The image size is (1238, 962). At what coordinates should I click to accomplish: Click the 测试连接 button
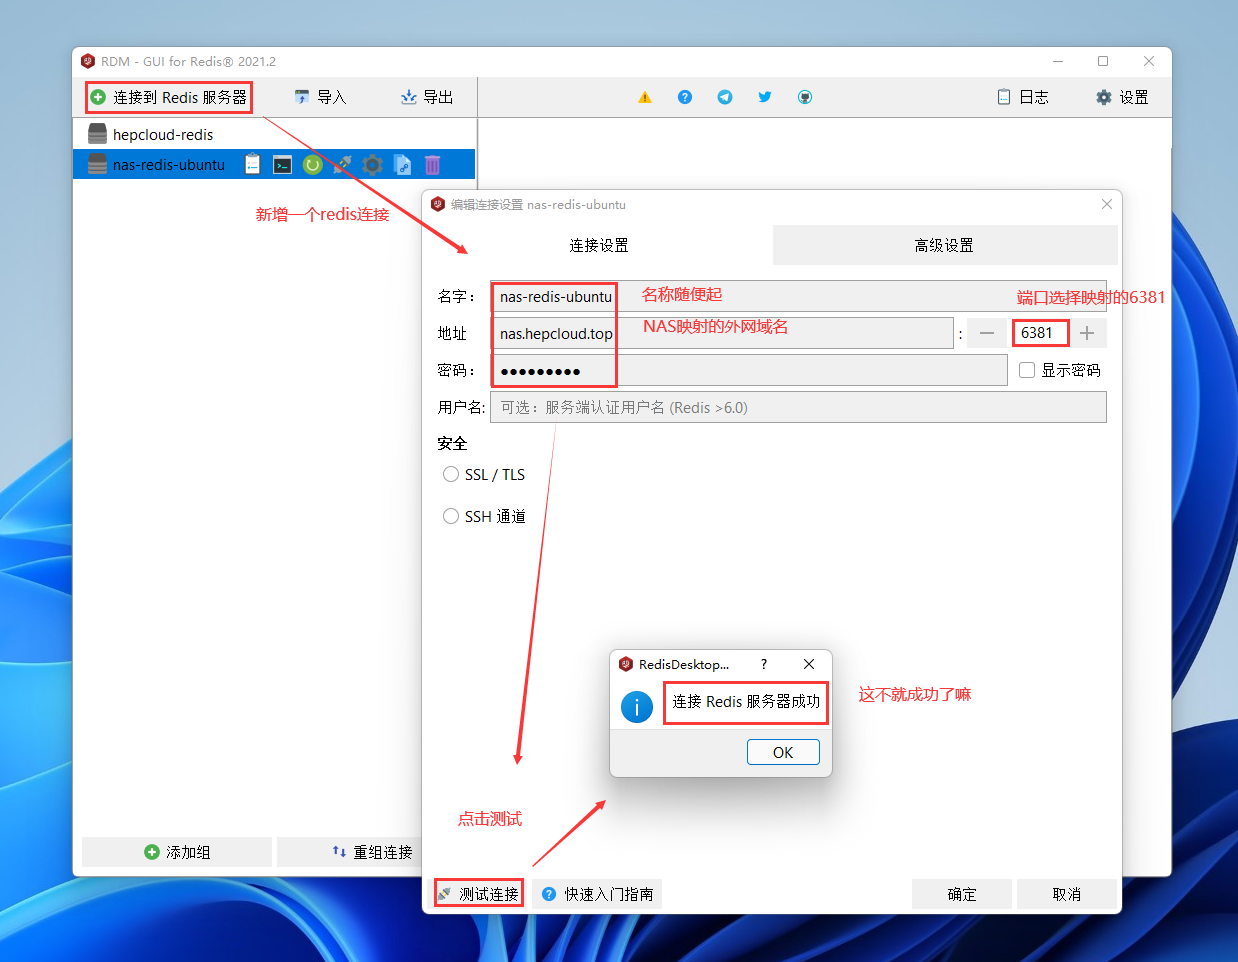click(479, 894)
